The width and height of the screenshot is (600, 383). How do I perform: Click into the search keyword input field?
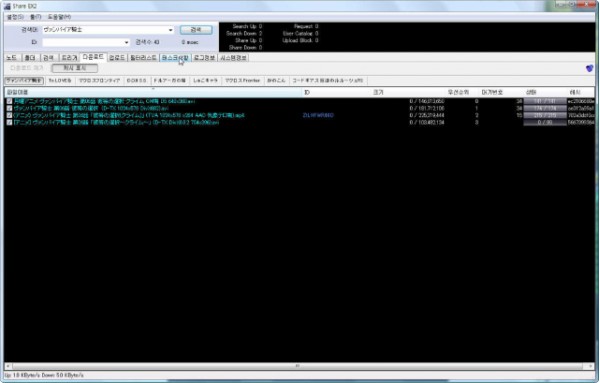click(x=104, y=30)
